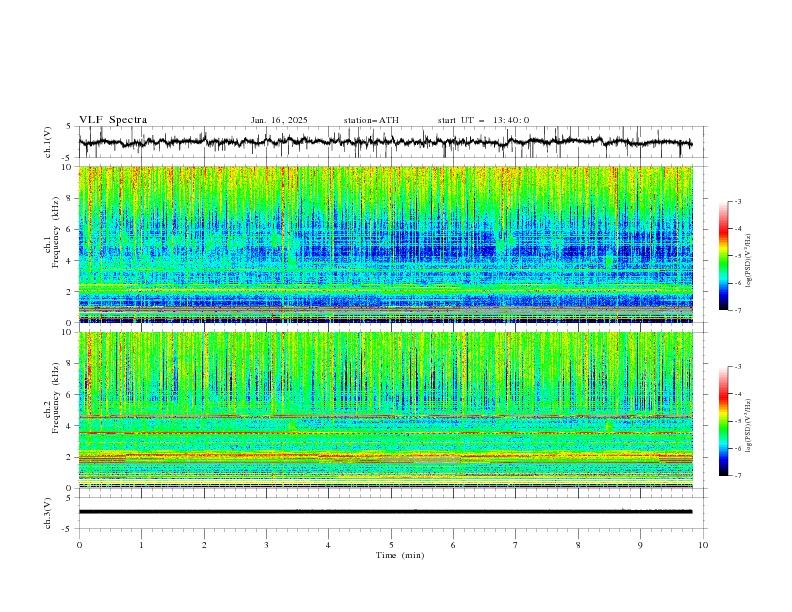Click the station=ATH label
Screen dimensions: 792x612
(371, 120)
